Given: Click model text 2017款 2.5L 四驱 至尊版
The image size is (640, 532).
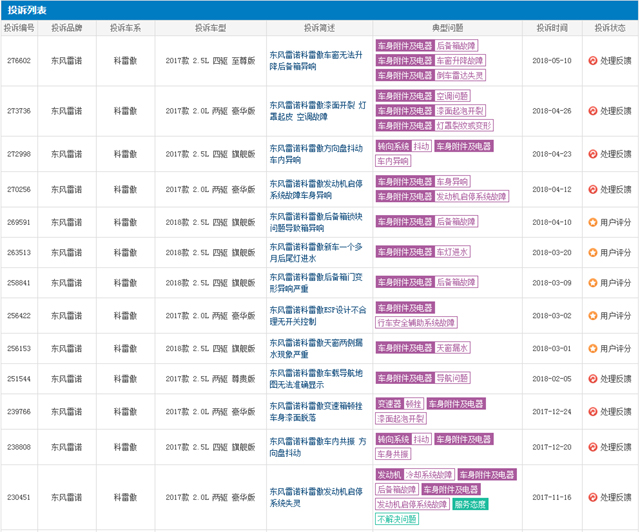Looking at the screenshot, I should pyautogui.click(x=210, y=61).
